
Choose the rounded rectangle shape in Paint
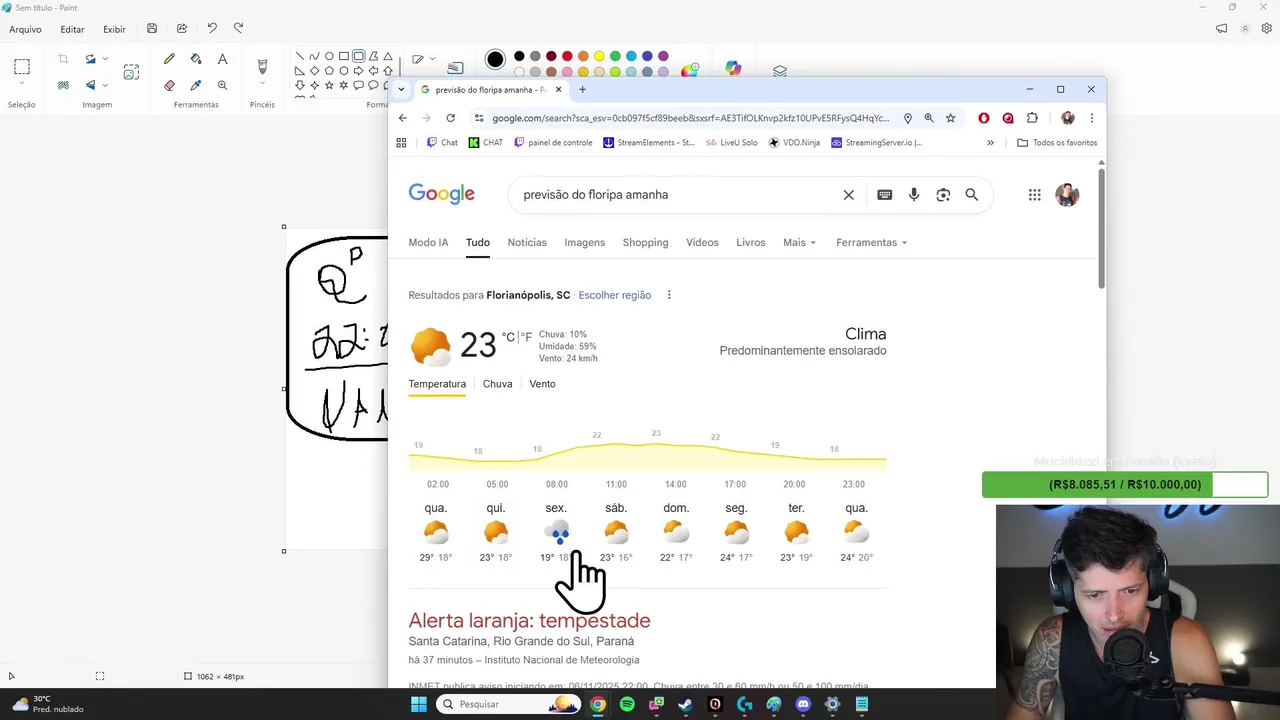pos(358,56)
